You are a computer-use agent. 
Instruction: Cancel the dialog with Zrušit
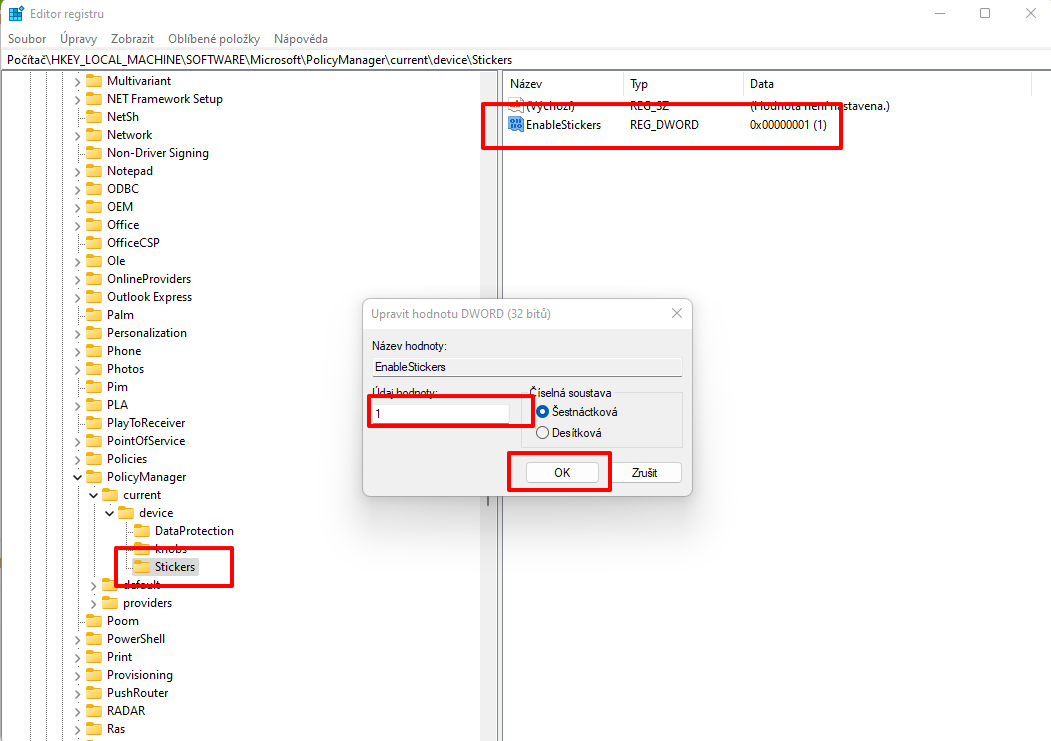[x=644, y=472]
